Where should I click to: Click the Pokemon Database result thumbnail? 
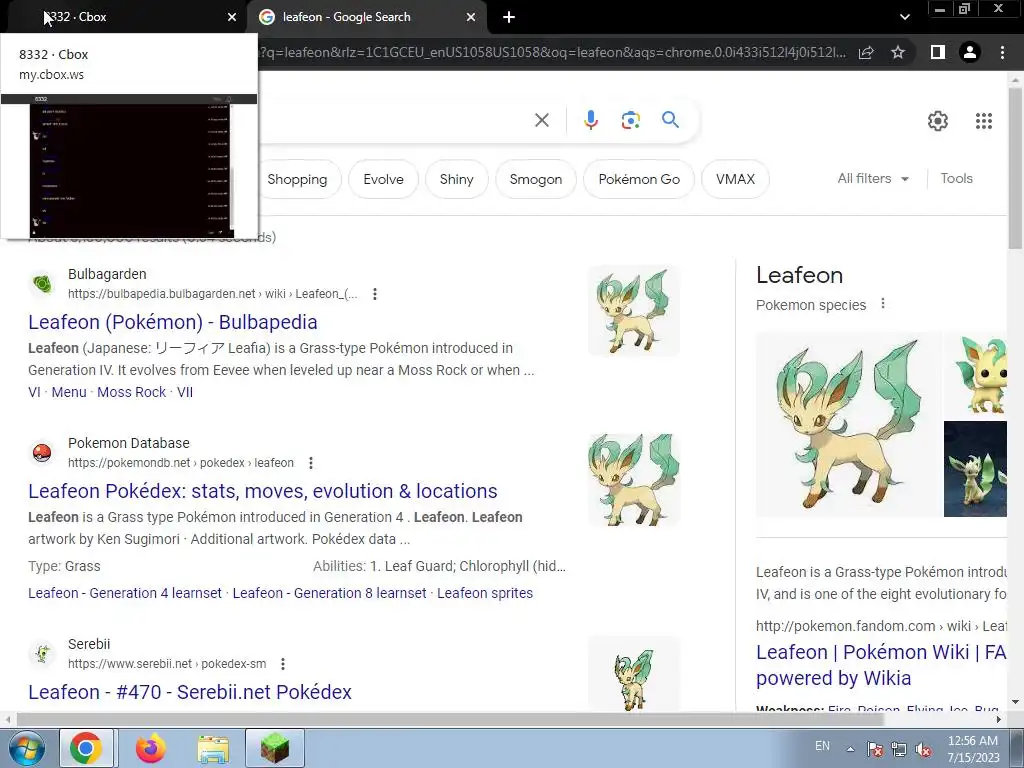[634, 480]
